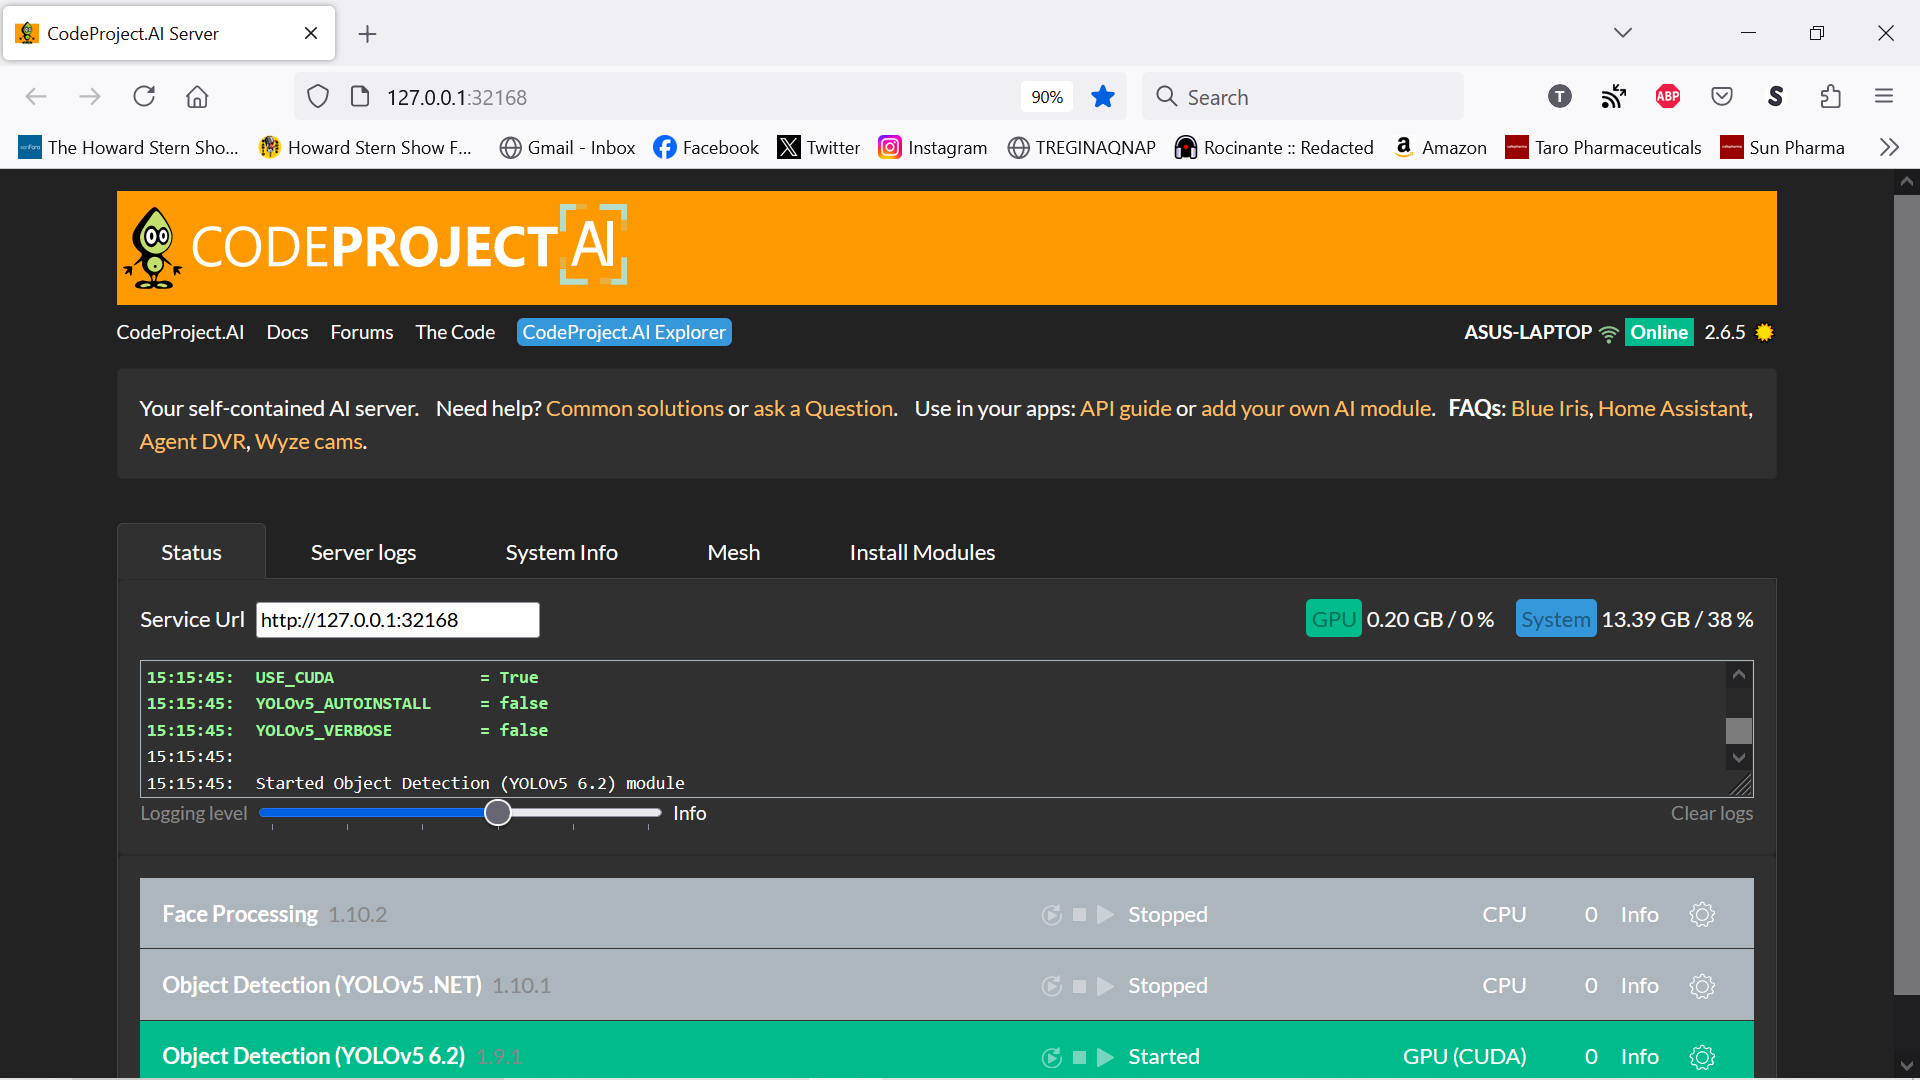The width and height of the screenshot is (1920, 1080).
Task: Restart the Face Processing module
Action: pos(1052,915)
